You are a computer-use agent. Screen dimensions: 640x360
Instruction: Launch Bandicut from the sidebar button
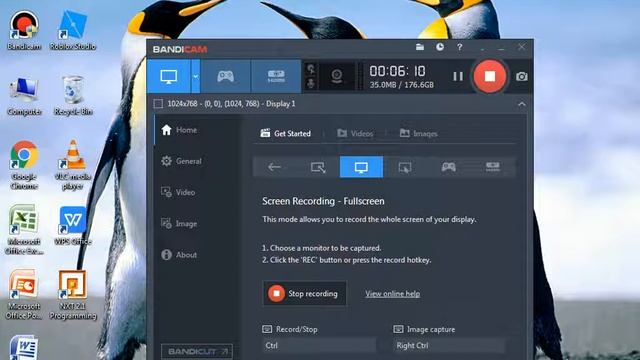197,351
